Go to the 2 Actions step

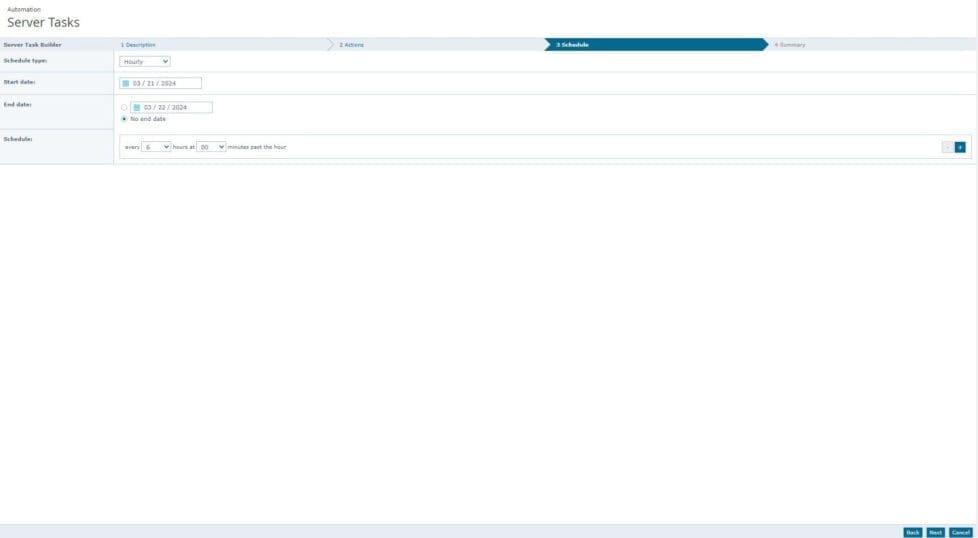pos(351,45)
